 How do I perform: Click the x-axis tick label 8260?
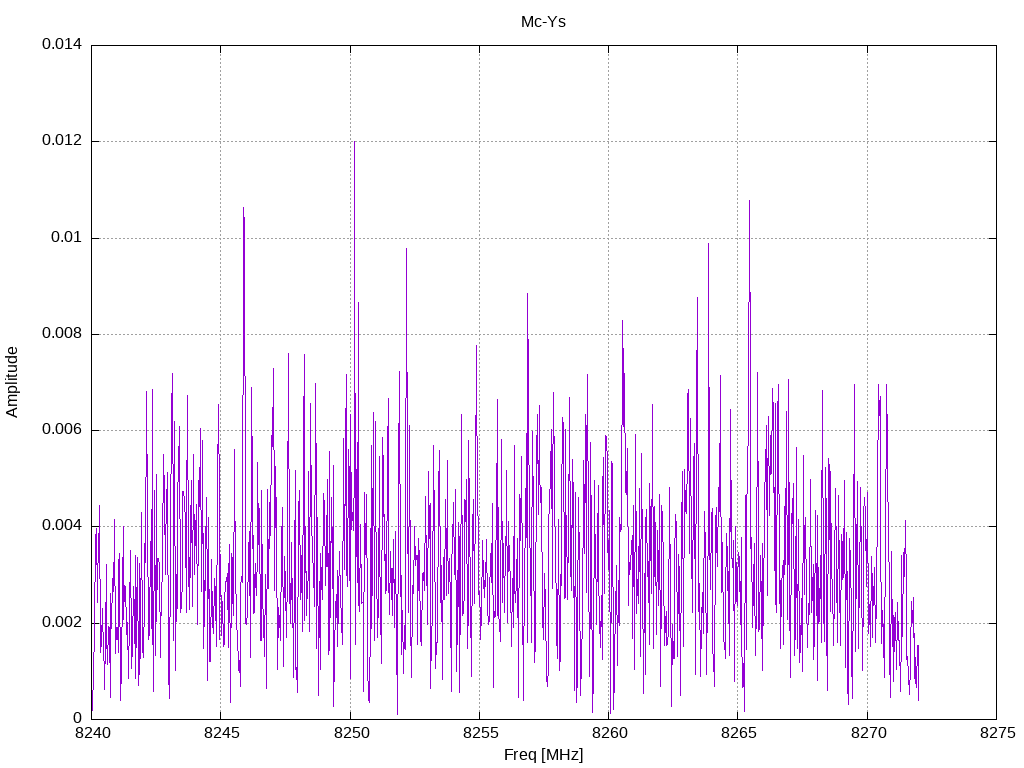tap(609, 733)
